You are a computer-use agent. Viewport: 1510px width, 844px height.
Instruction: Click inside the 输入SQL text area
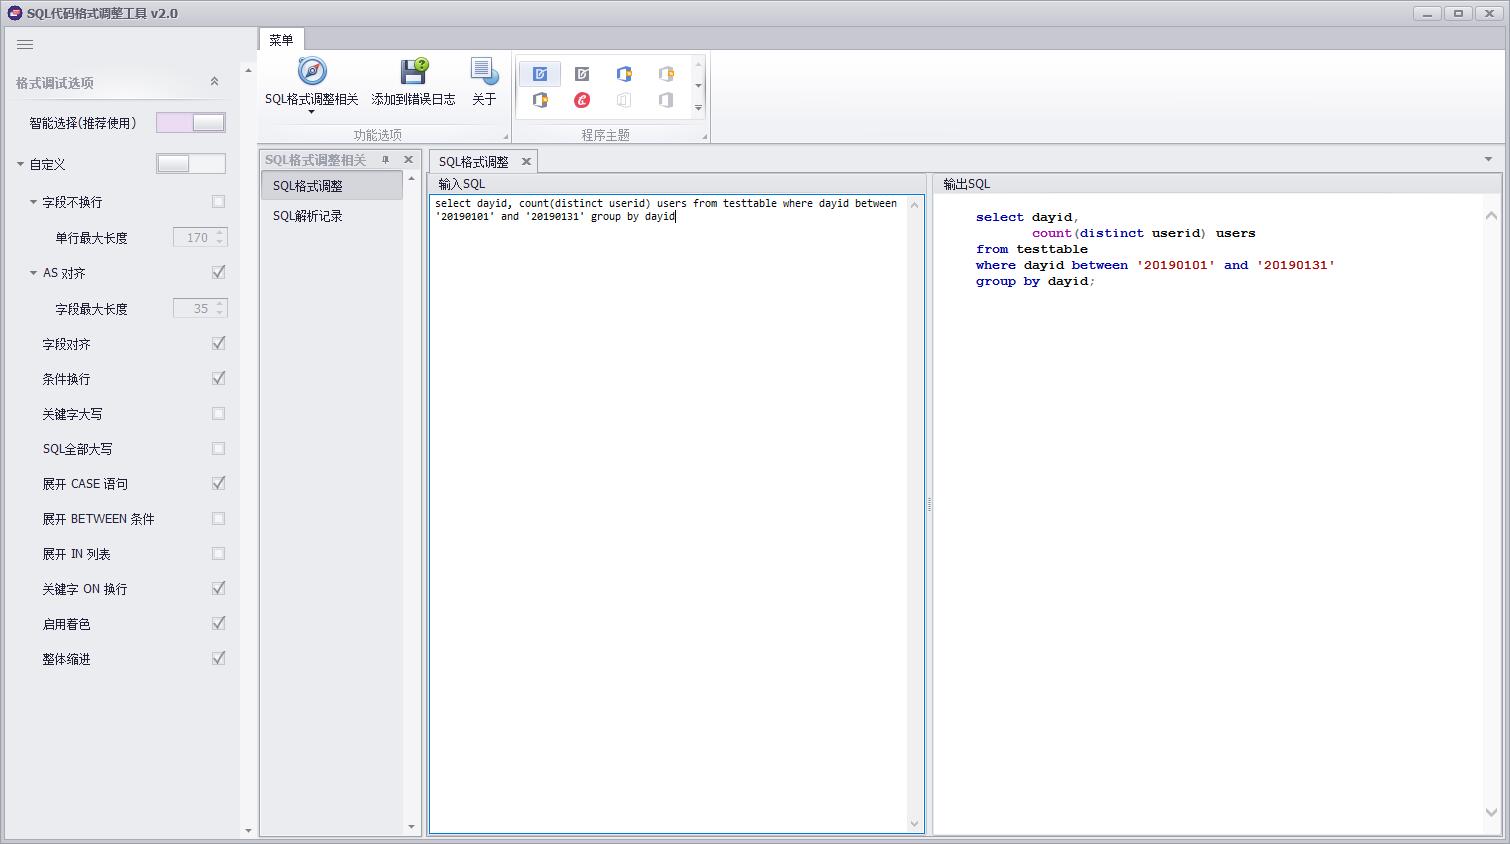pyautogui.click(x=668, y=514)
